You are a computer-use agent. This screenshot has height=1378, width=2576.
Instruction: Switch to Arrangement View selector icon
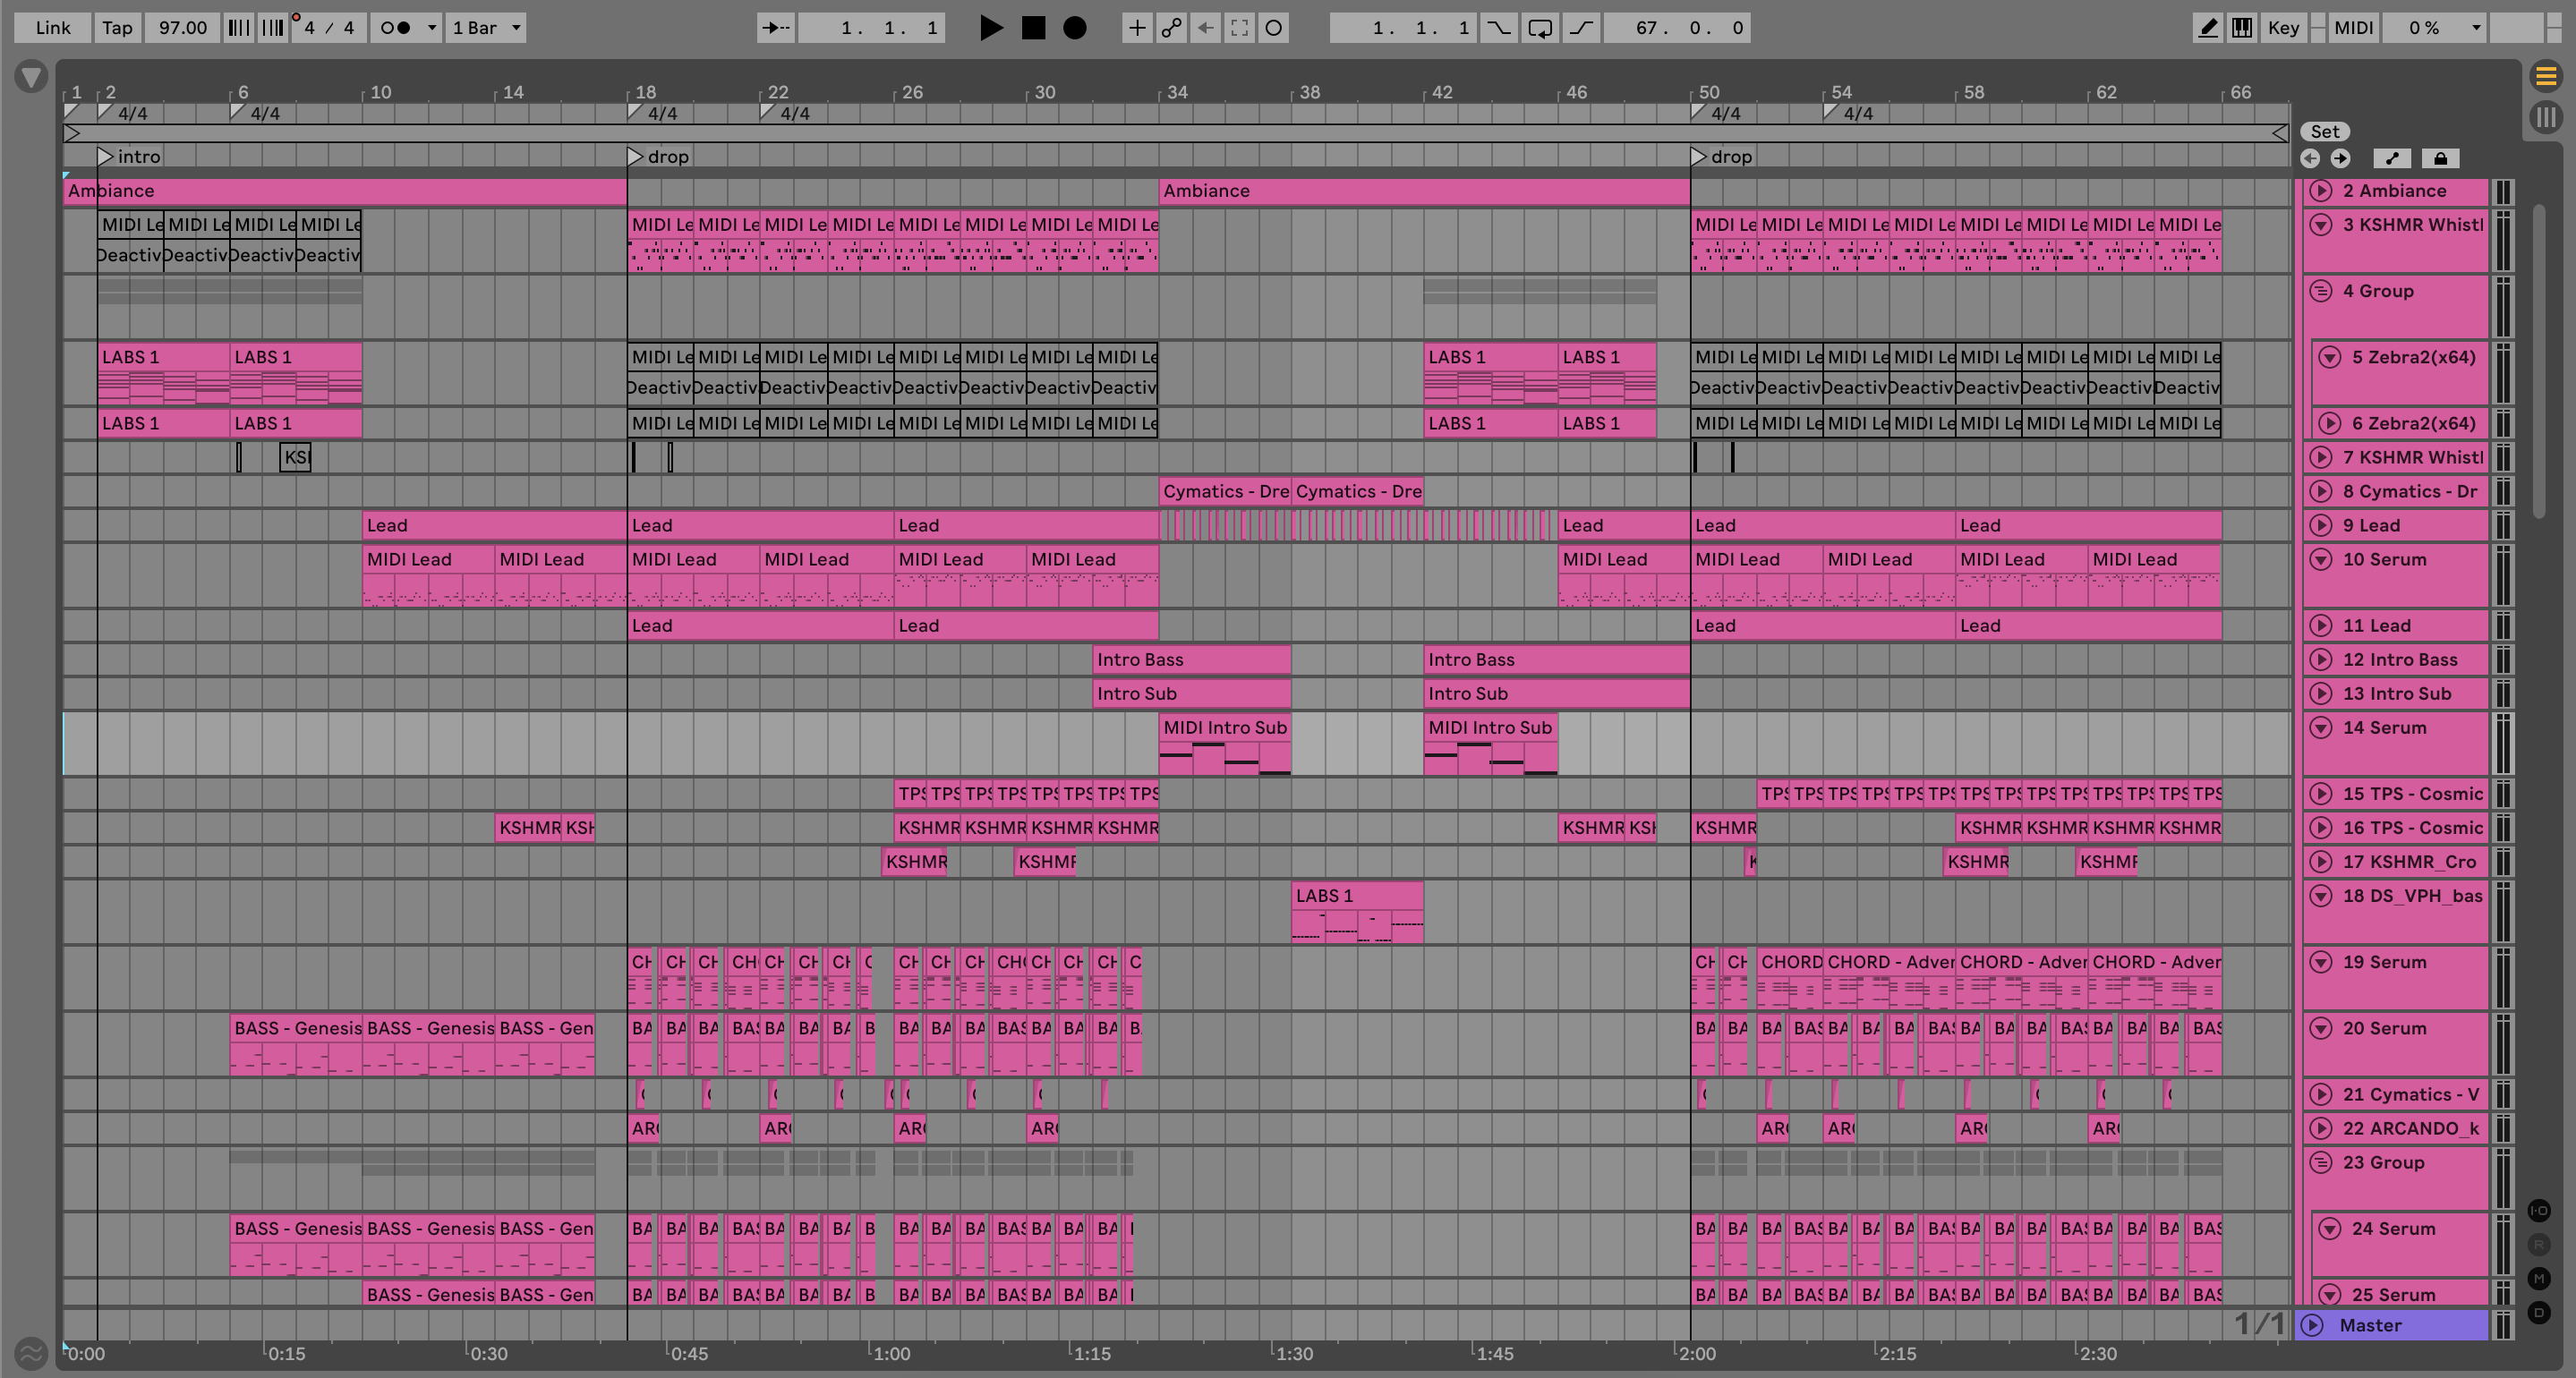[2546, 76]
